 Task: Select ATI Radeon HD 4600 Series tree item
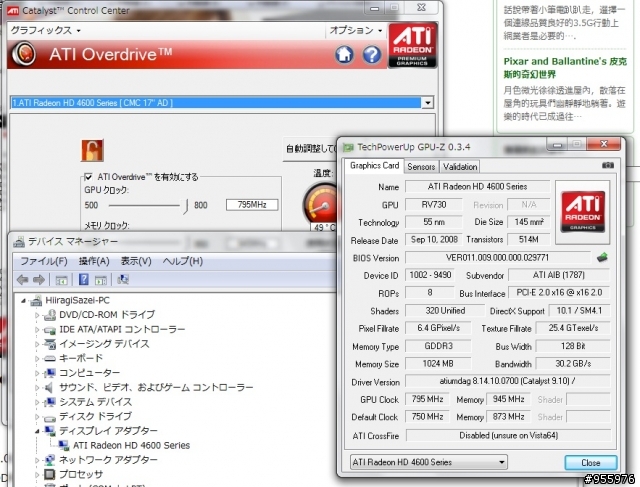point(131,445)
